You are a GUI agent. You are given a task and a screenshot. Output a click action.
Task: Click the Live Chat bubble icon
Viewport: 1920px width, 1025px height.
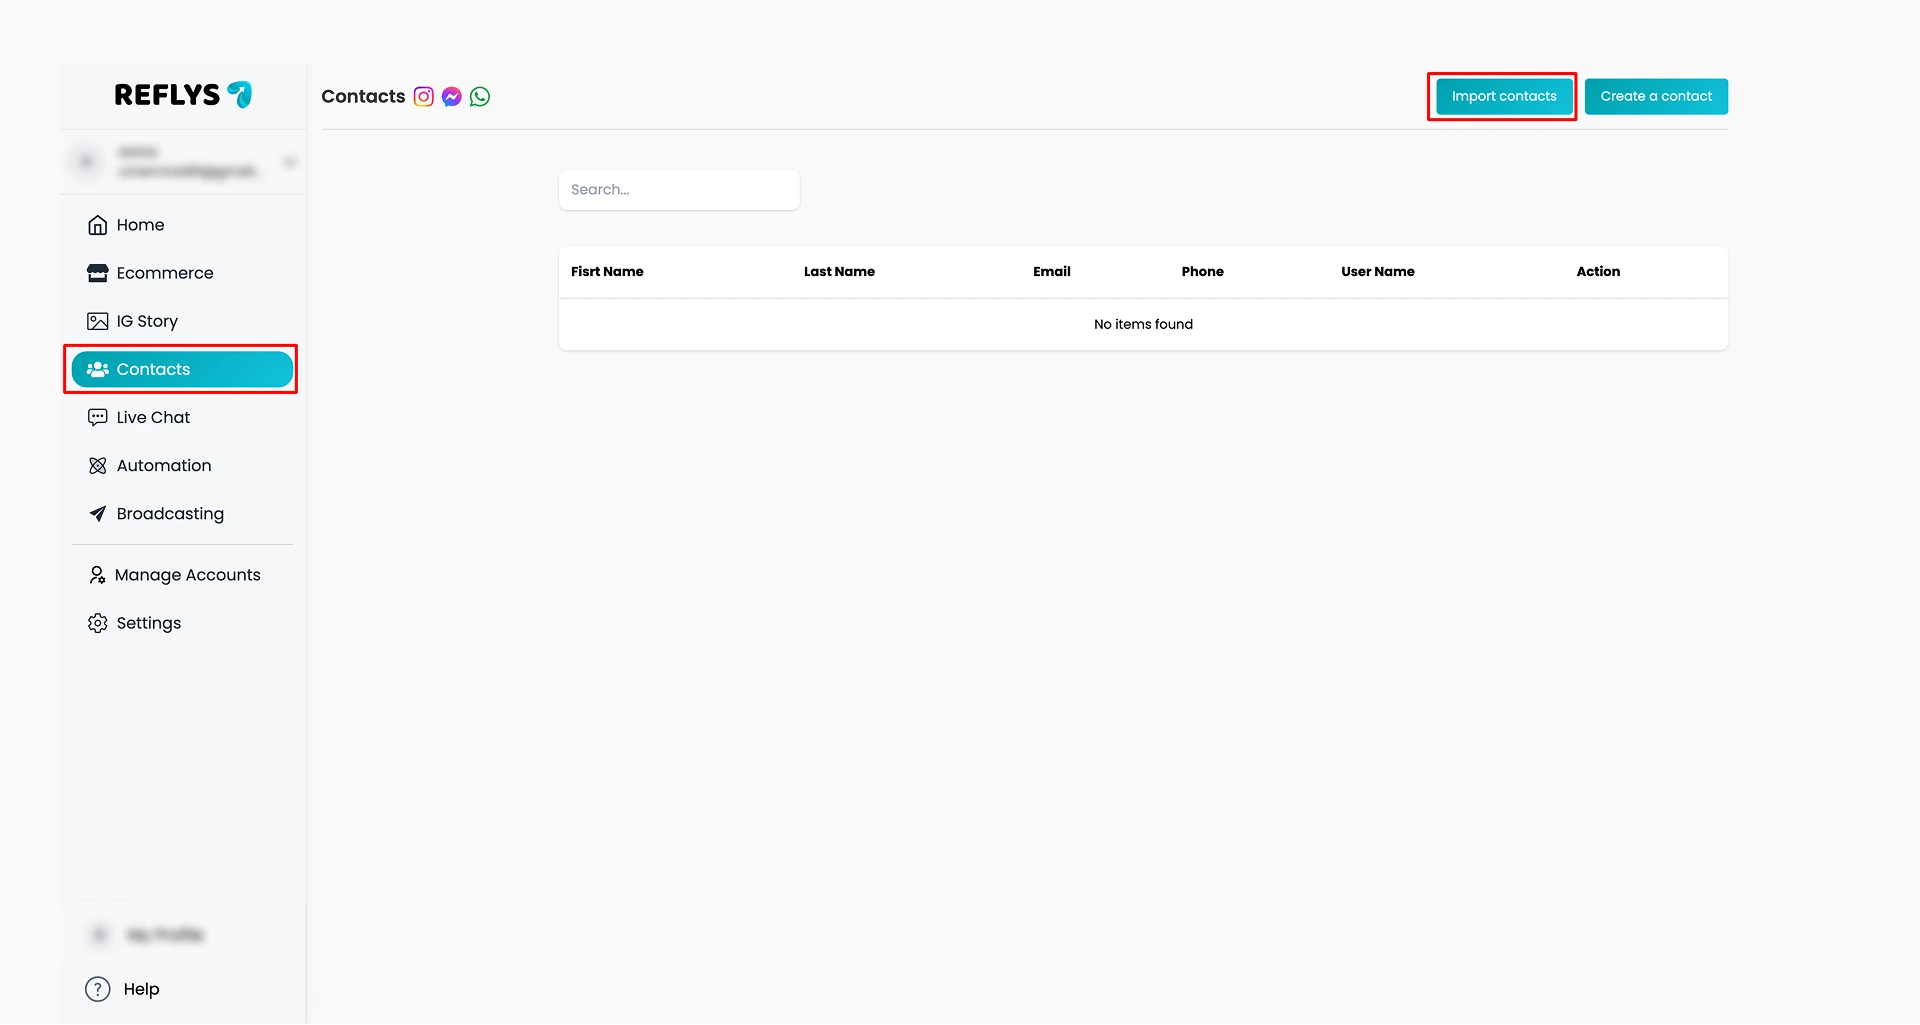(x=98, y=417)
